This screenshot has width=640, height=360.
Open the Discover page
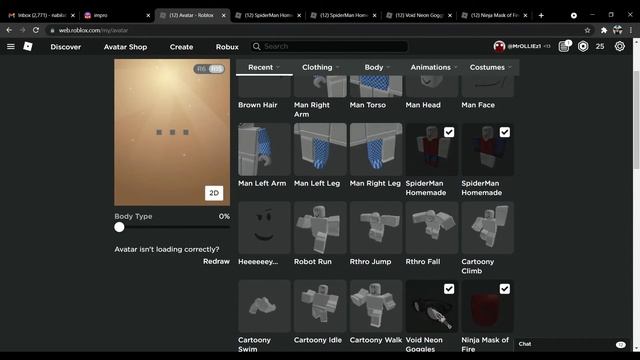66,47
